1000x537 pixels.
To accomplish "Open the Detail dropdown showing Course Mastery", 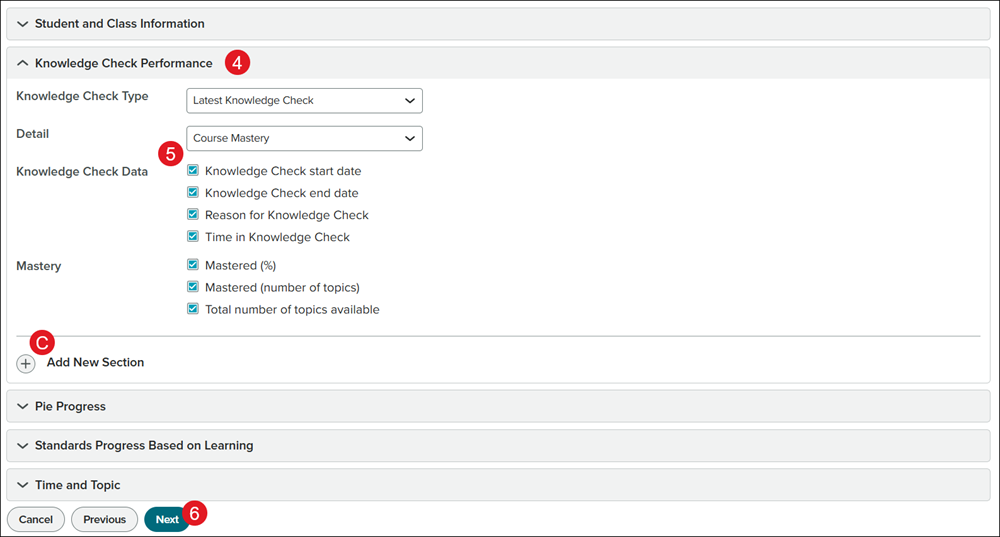I will [304, 138].
